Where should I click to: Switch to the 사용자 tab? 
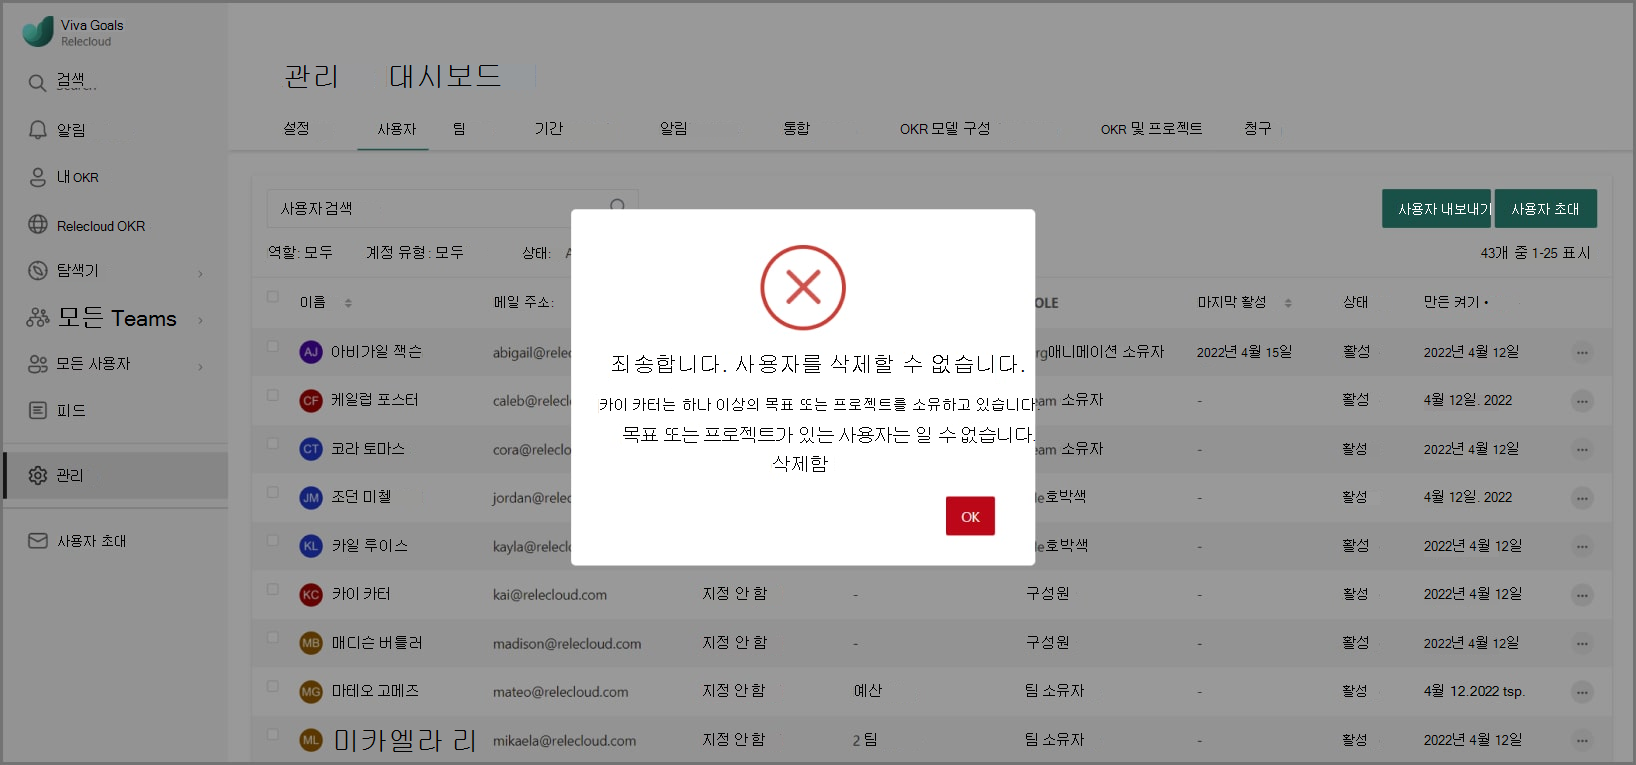[x=396, y=129]
